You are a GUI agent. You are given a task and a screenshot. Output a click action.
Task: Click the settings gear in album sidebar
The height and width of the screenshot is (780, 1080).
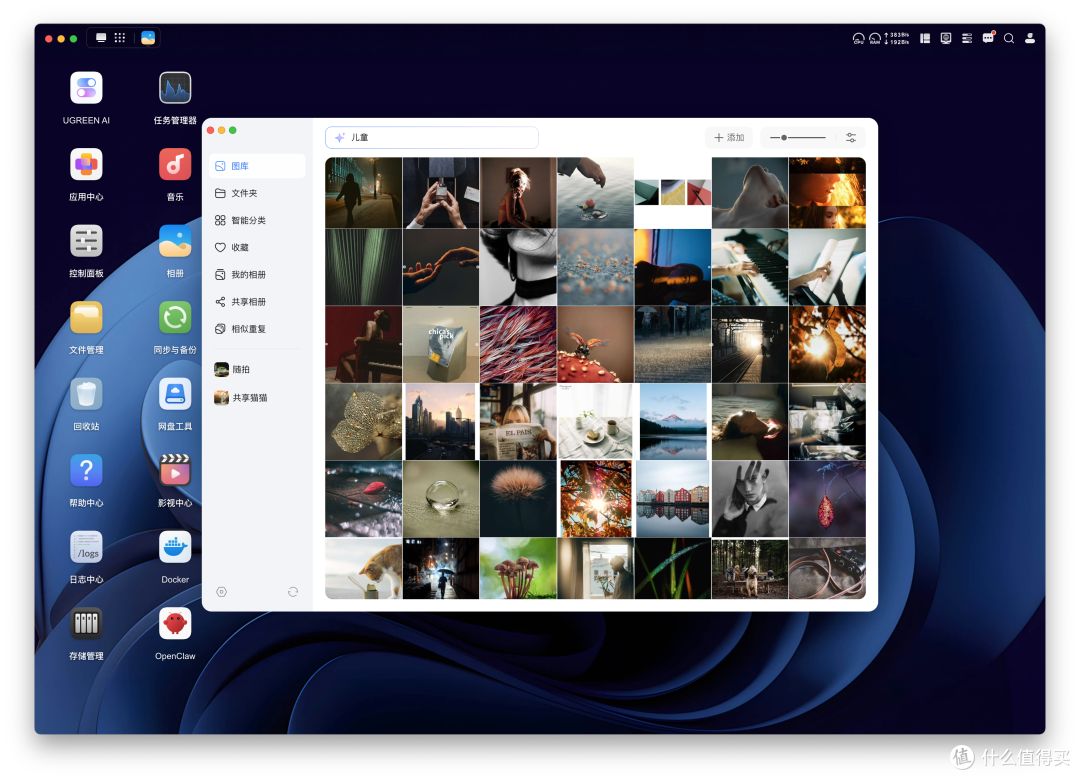click(221, 592)
